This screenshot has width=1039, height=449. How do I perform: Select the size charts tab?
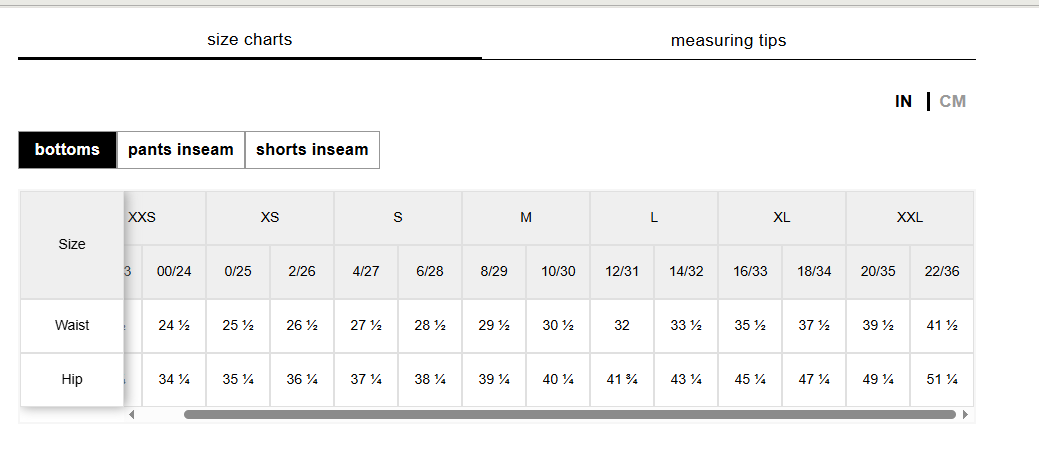pyautogui.click(x=250, y=40)
